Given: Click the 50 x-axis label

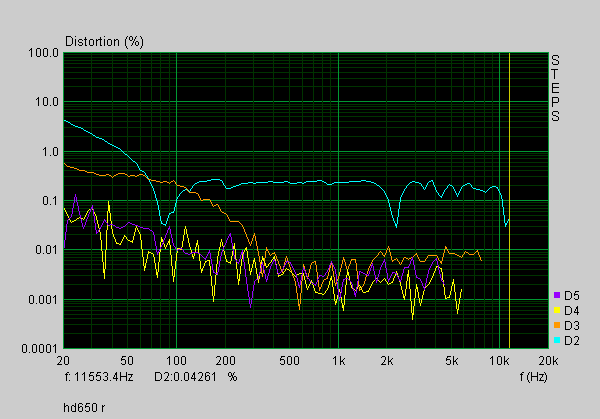Looking at the screenshot, I should coord(127,360).
